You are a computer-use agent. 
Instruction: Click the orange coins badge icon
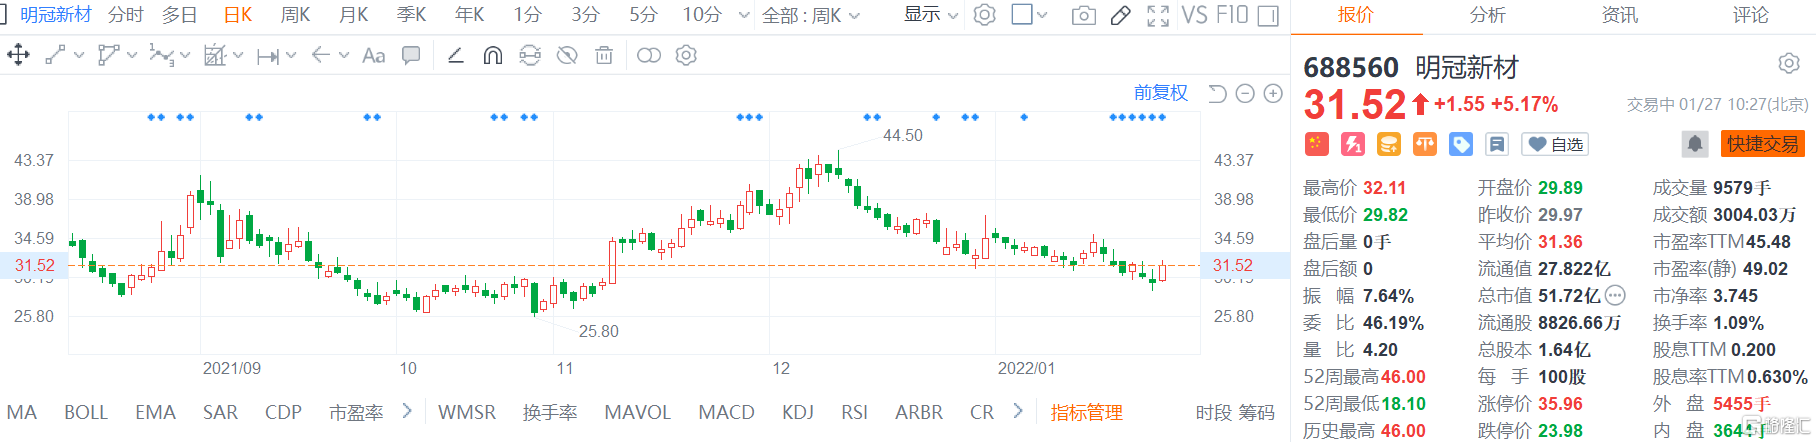point(1389,144)
